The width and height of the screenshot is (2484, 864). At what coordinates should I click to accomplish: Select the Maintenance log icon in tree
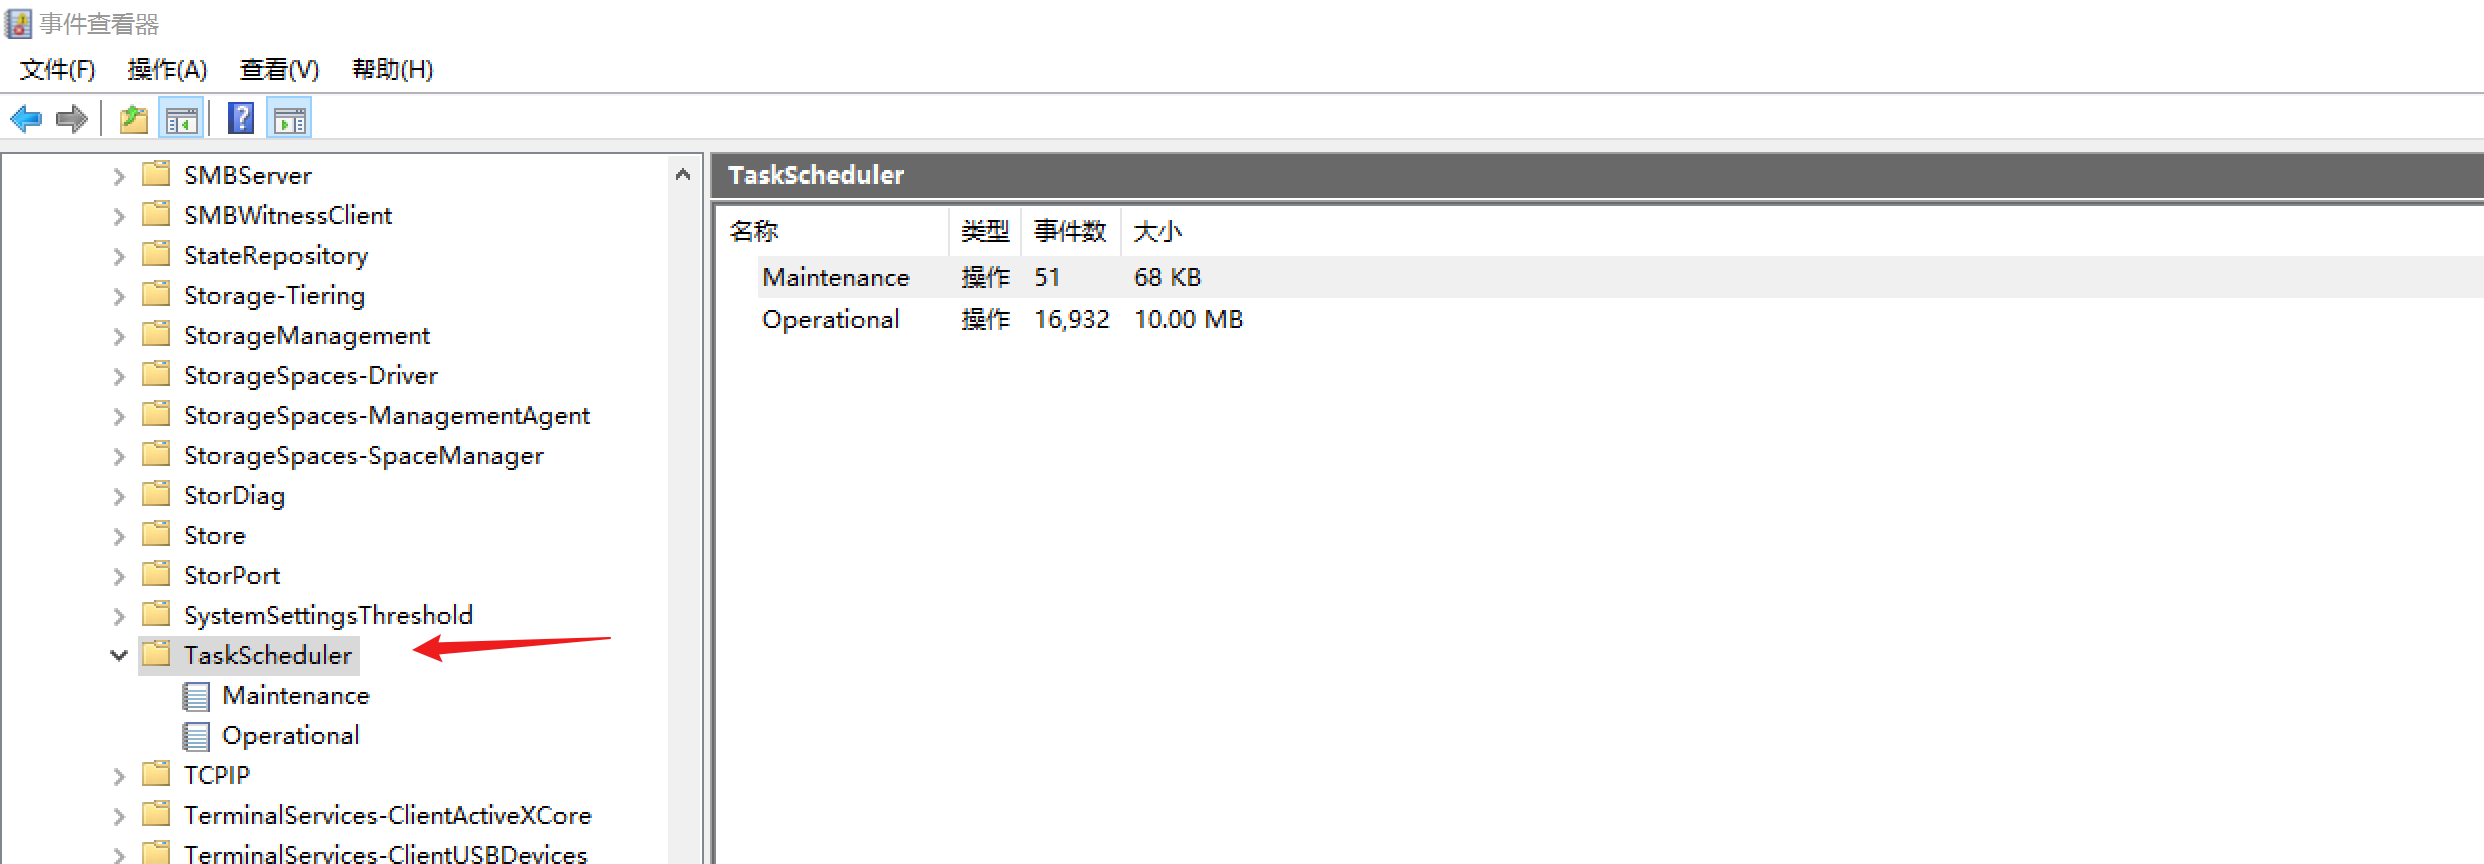tap(196, 696)
